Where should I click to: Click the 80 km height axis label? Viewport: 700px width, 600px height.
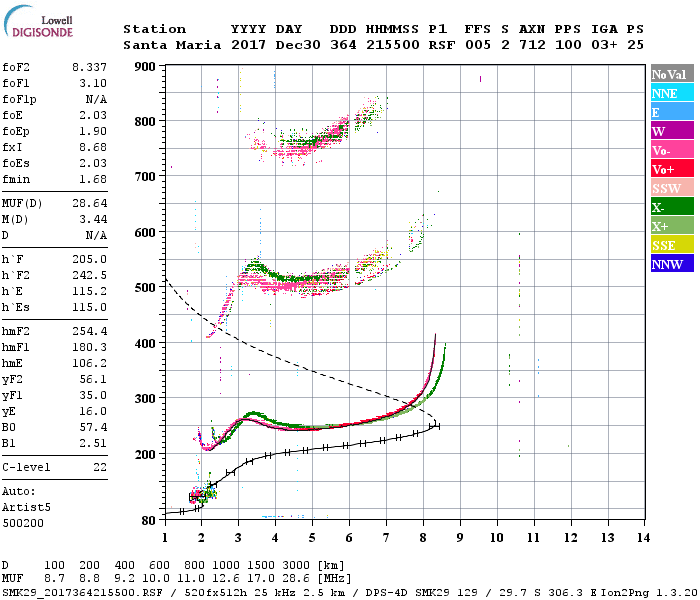click(x=149, y=520)
